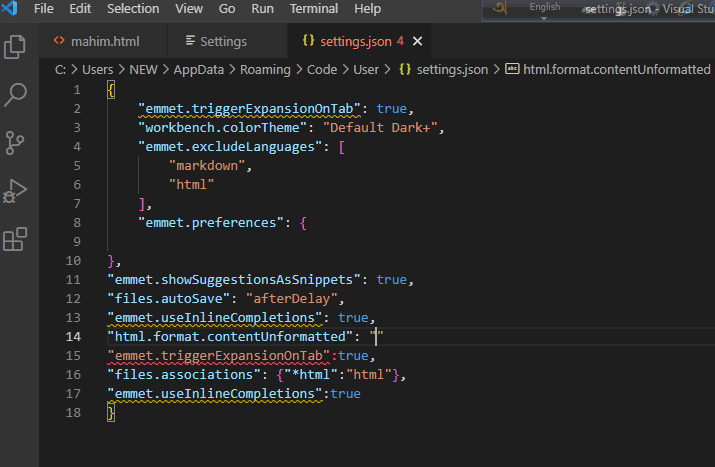The height and width of the screenshot is (467, 715).
Task: Open the Terminal menu
Action: 314,9
